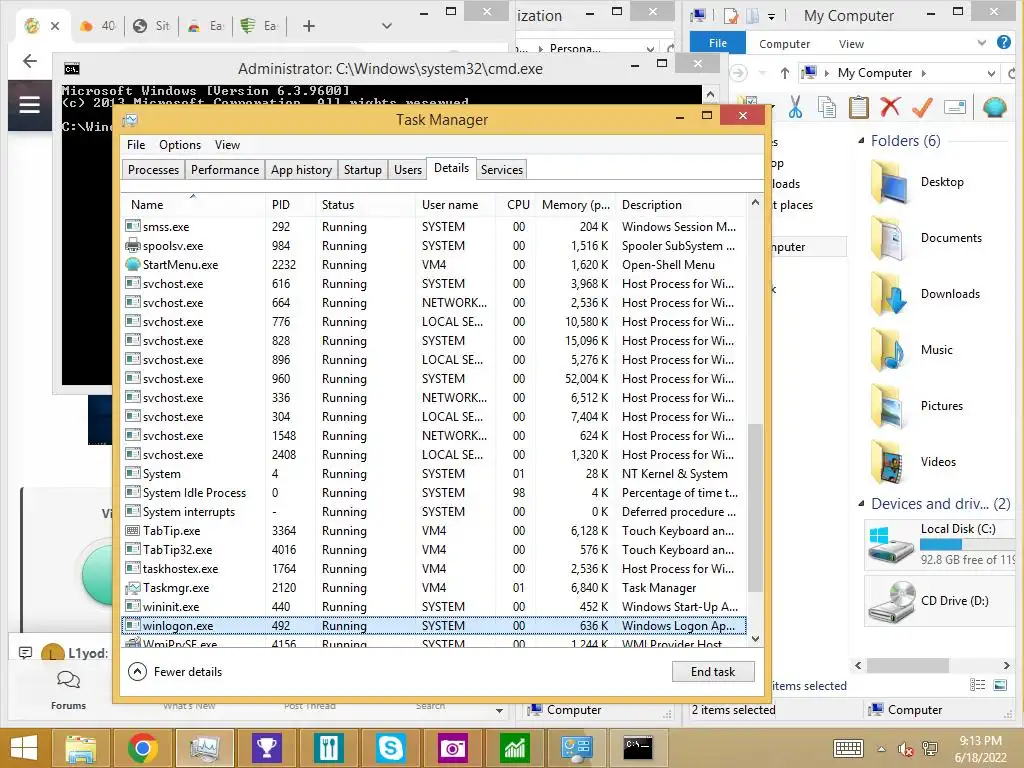Click End task button
The height and width of the screenshot is (768, 1024).
click(713, 672)
